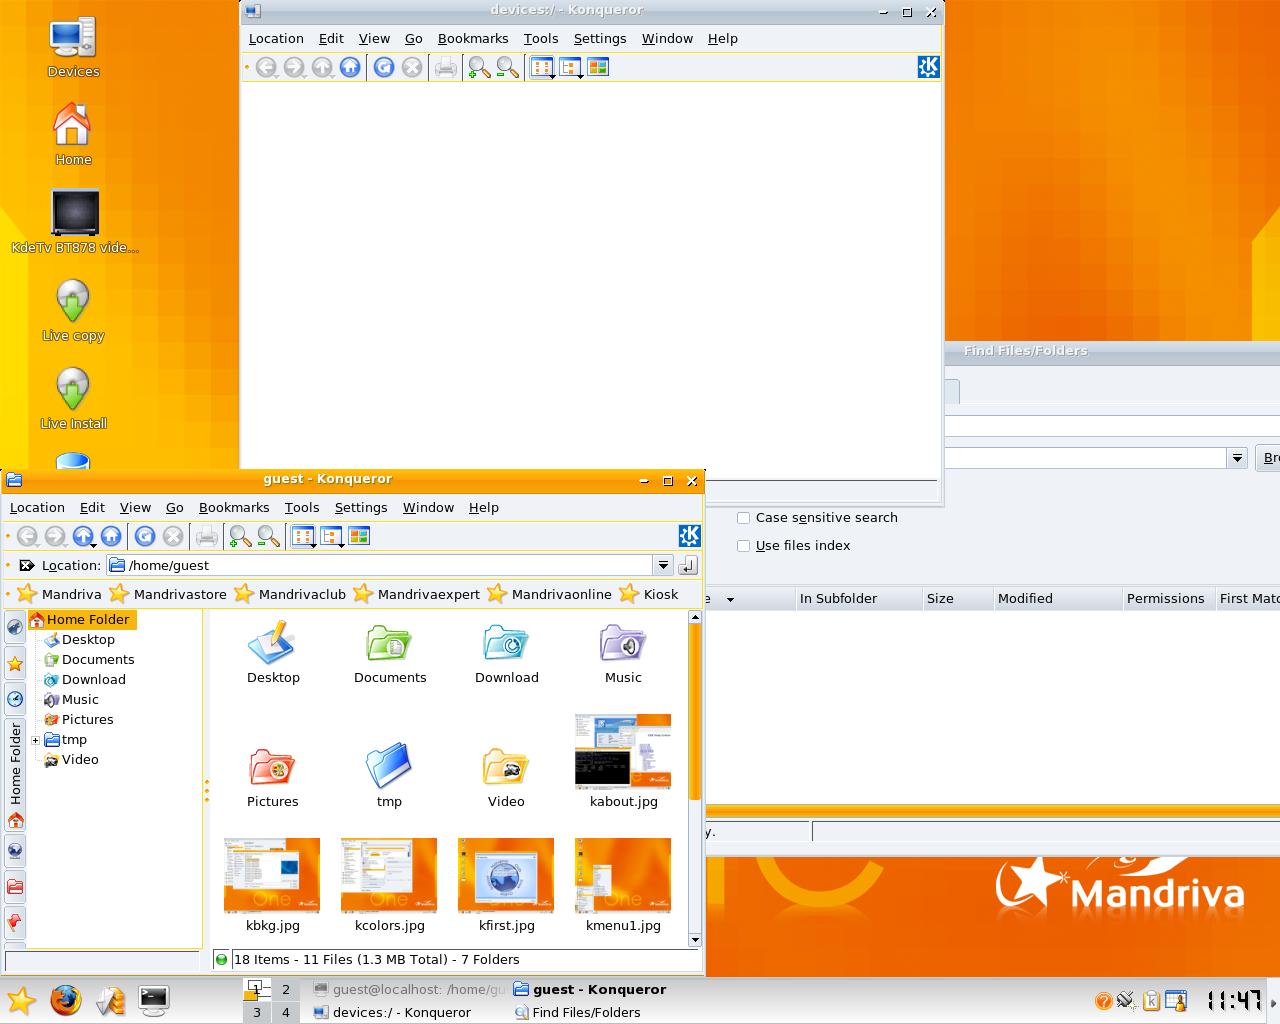Image resolution: width=1280 pixels, height=1024 pixels.
Task: Switch to Tree View in guest Konqueror
Action: tap(329, 536)
